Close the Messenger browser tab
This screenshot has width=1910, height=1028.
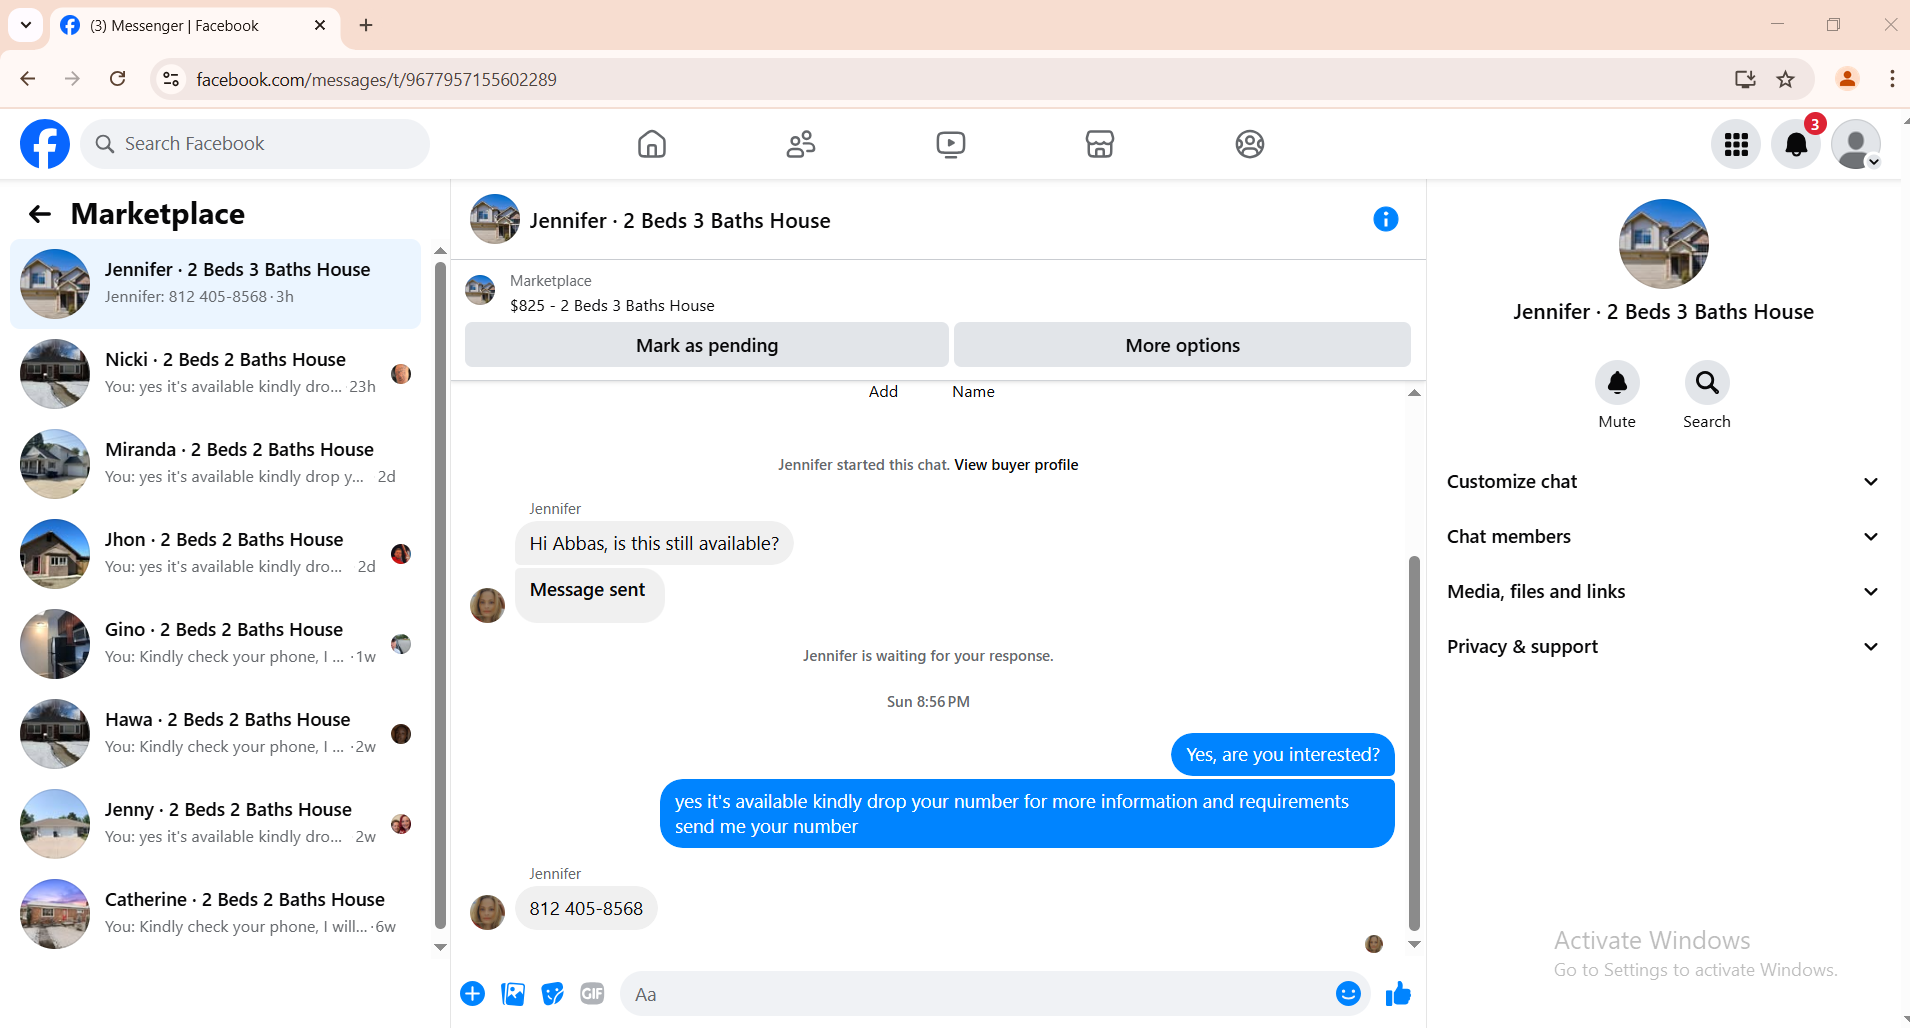[x=320, y=25]
